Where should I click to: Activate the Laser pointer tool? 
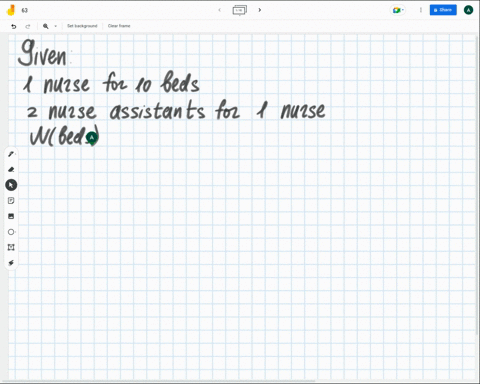point(11,263)
